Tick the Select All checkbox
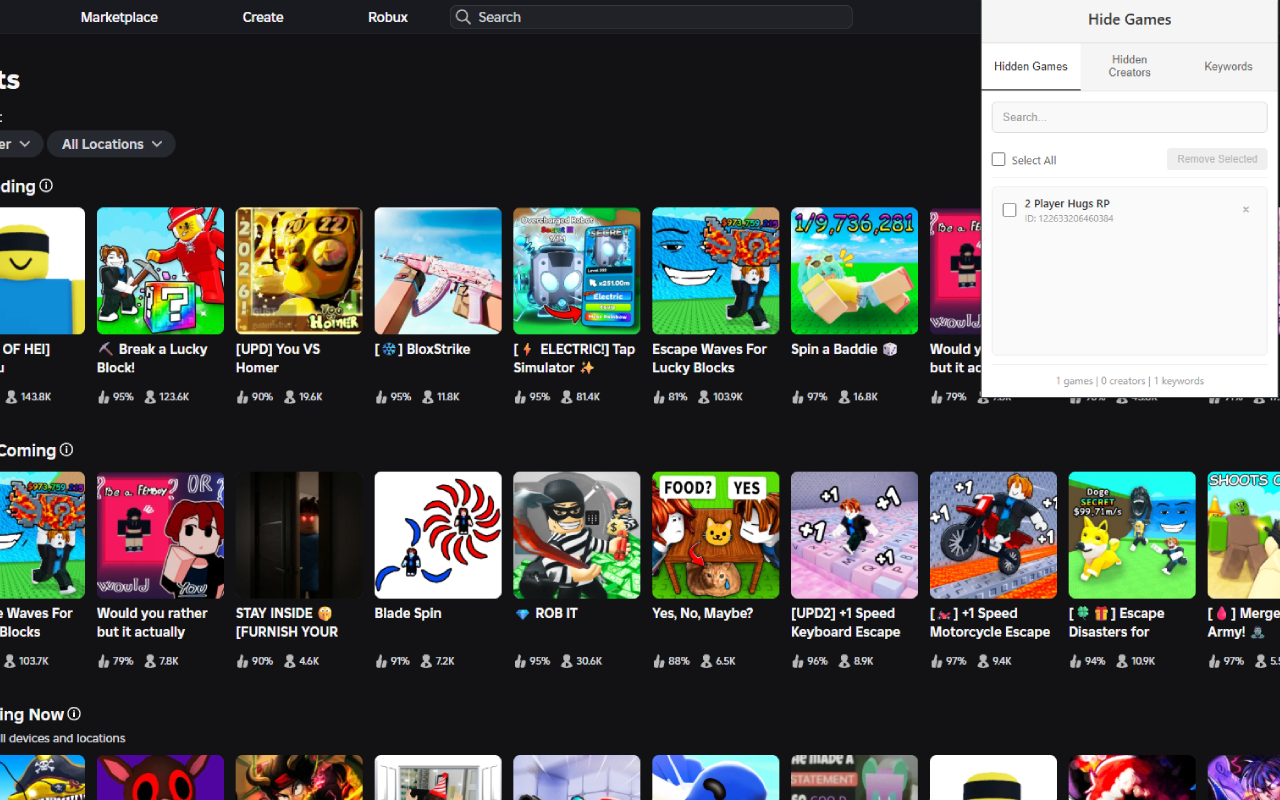Viewport: 1280px width, 800px height. click(x=998, y=160)
